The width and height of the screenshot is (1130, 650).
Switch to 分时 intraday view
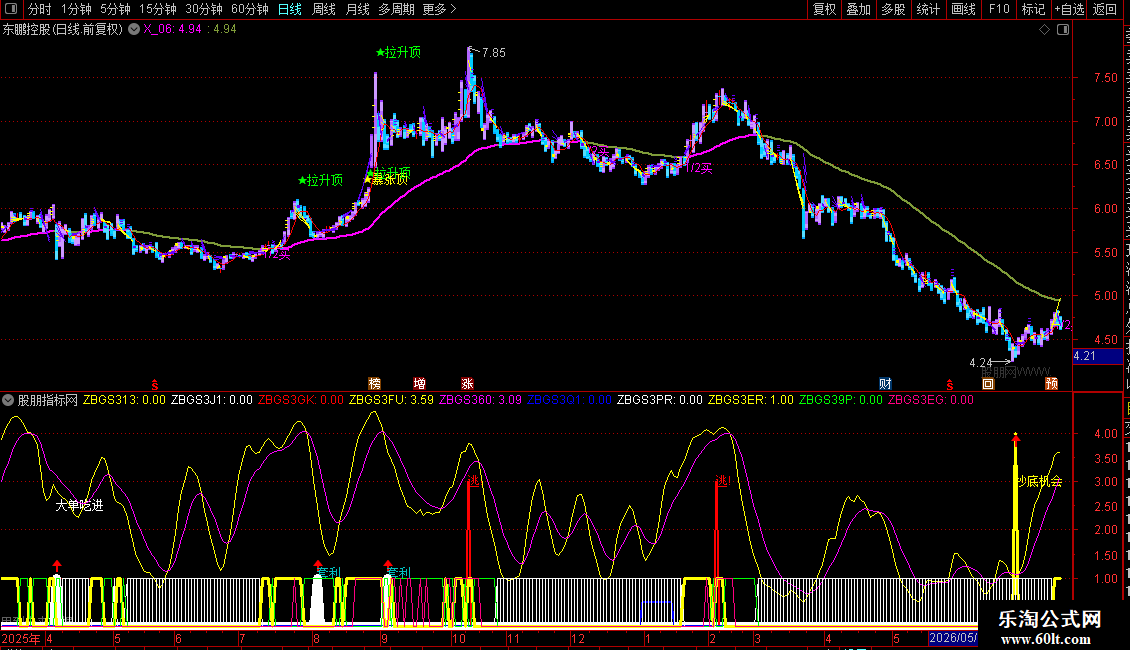pyautogui.click(x=40, y=9)
